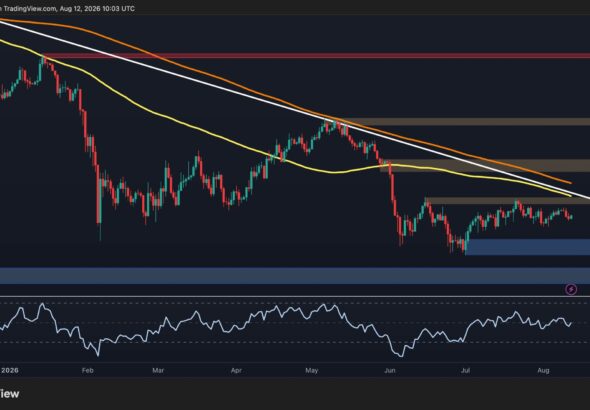Click the TradingView.com timestamp text
The height and width of the screenshot is (410, 590).
click(x=68, y=8)
